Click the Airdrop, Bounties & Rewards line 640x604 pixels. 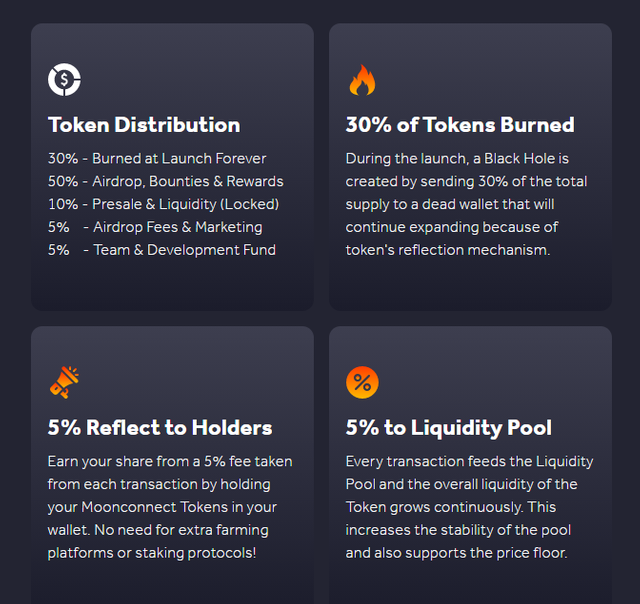166,181
